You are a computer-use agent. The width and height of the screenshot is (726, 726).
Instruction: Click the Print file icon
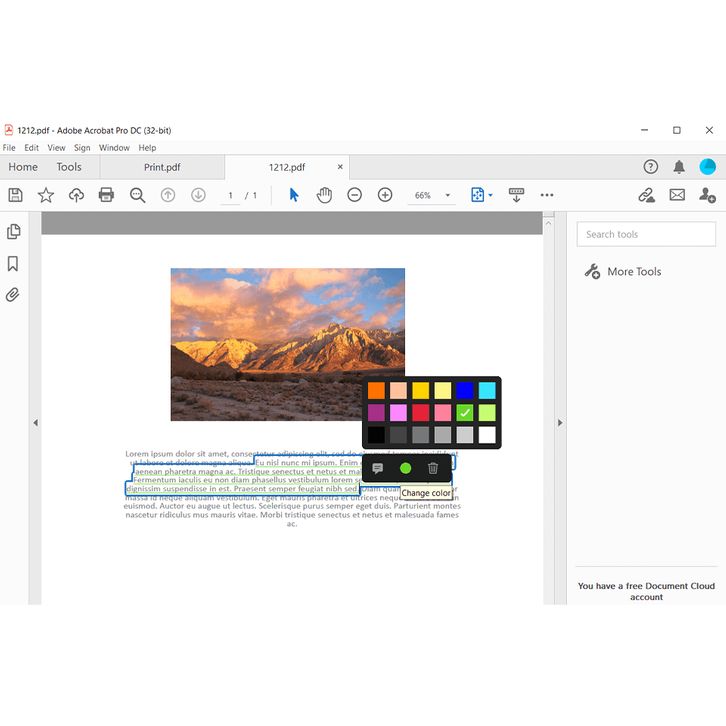106,195
